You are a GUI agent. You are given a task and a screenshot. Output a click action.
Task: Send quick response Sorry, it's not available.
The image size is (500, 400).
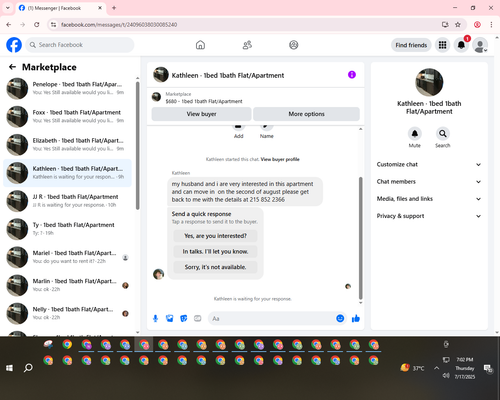[215, 267]
